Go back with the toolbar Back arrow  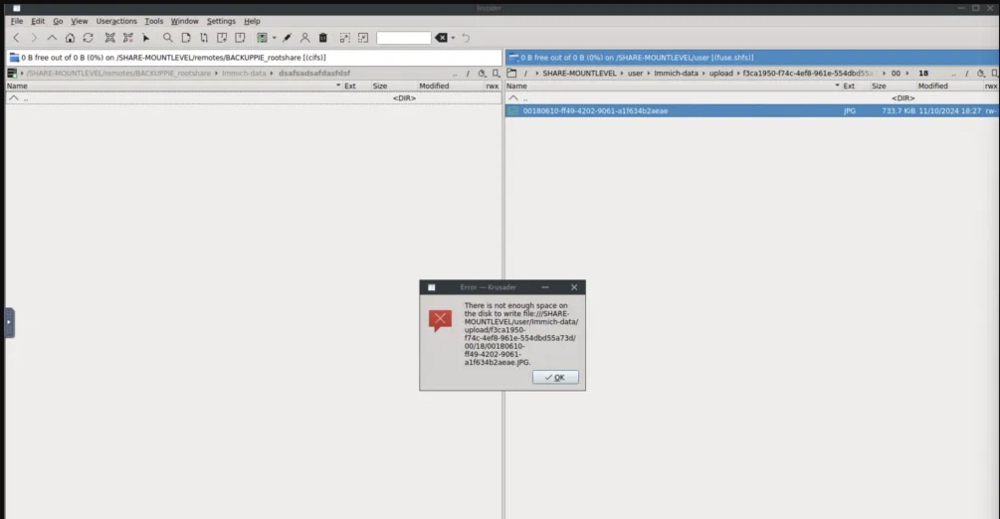[x=17, y=38]
